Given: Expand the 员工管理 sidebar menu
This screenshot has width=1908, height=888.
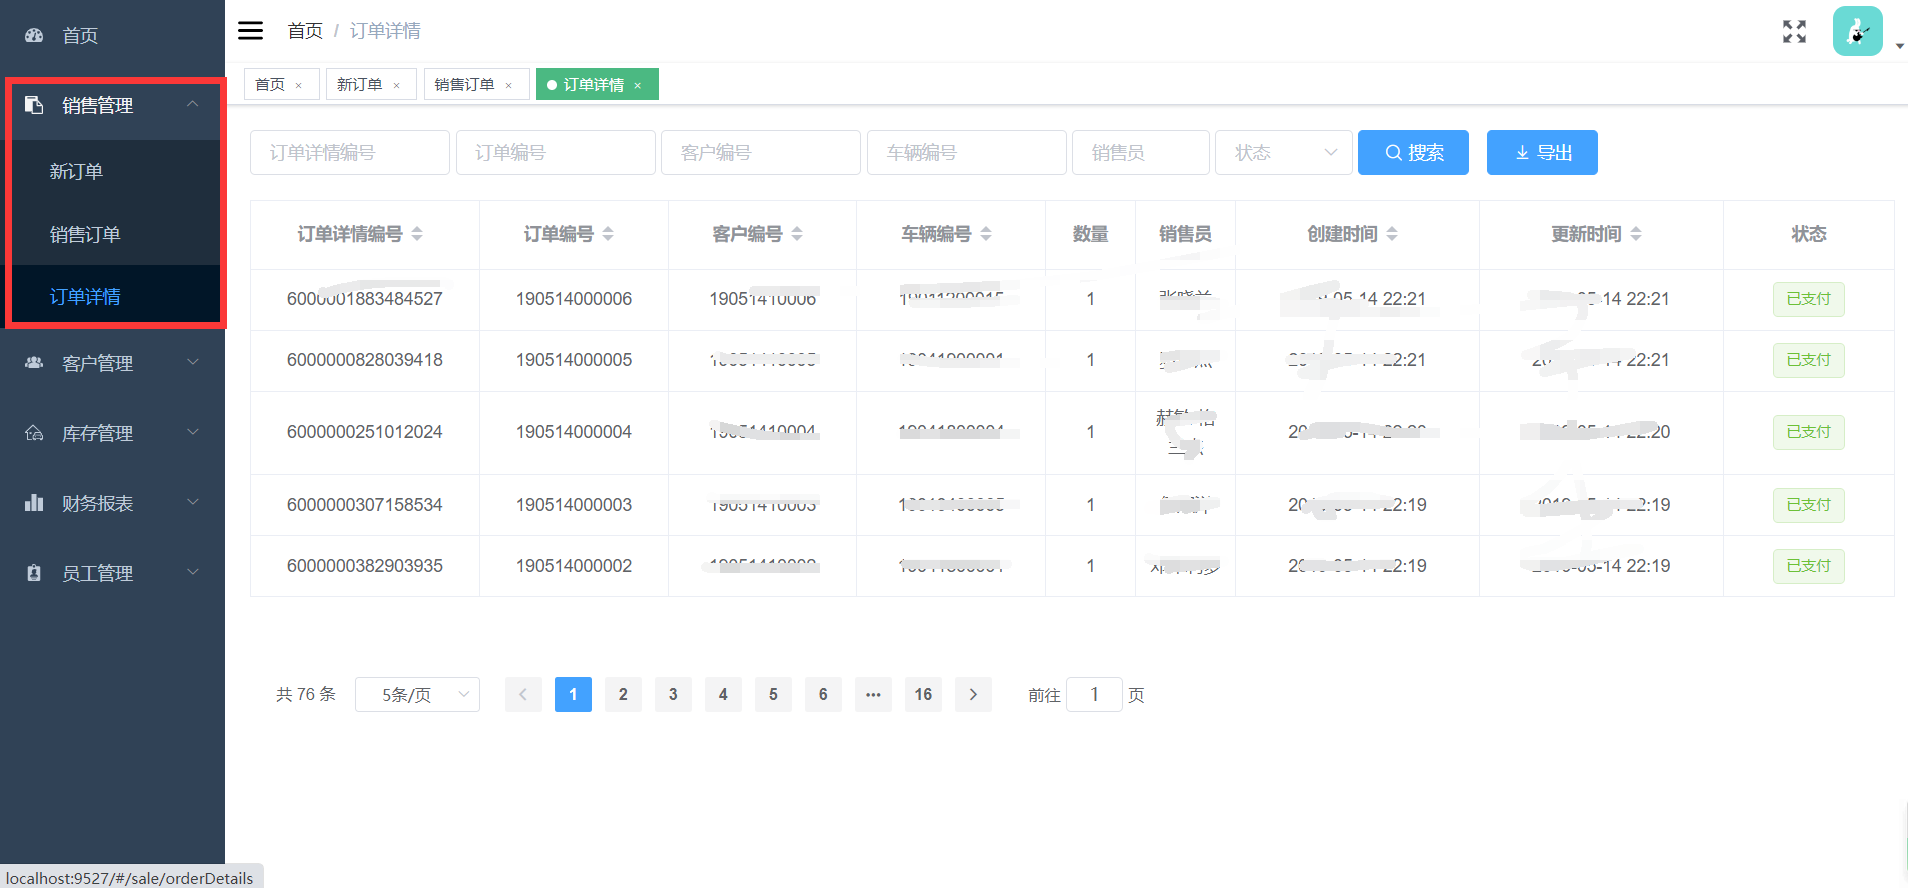Looking at the screenshot, I should click(x=112, y=573).
